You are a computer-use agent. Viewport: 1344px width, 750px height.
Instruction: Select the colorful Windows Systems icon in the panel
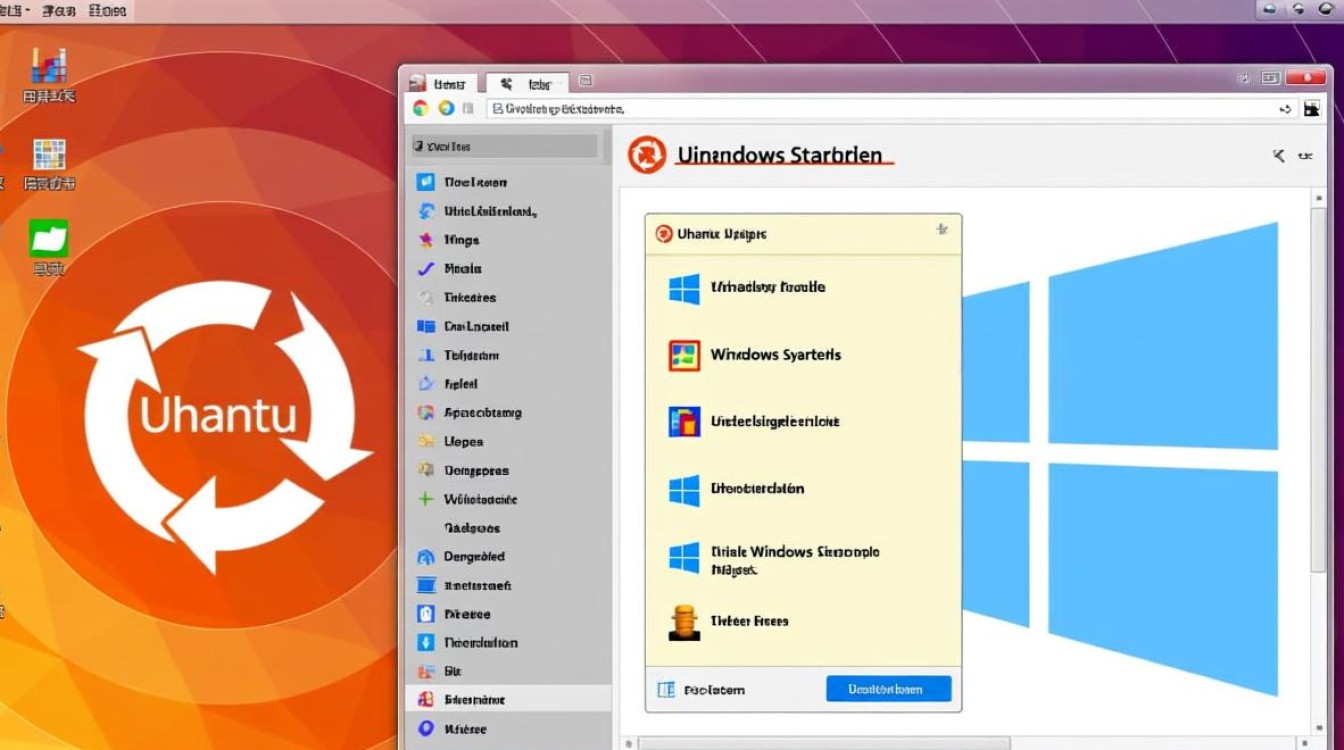(684, 355)
